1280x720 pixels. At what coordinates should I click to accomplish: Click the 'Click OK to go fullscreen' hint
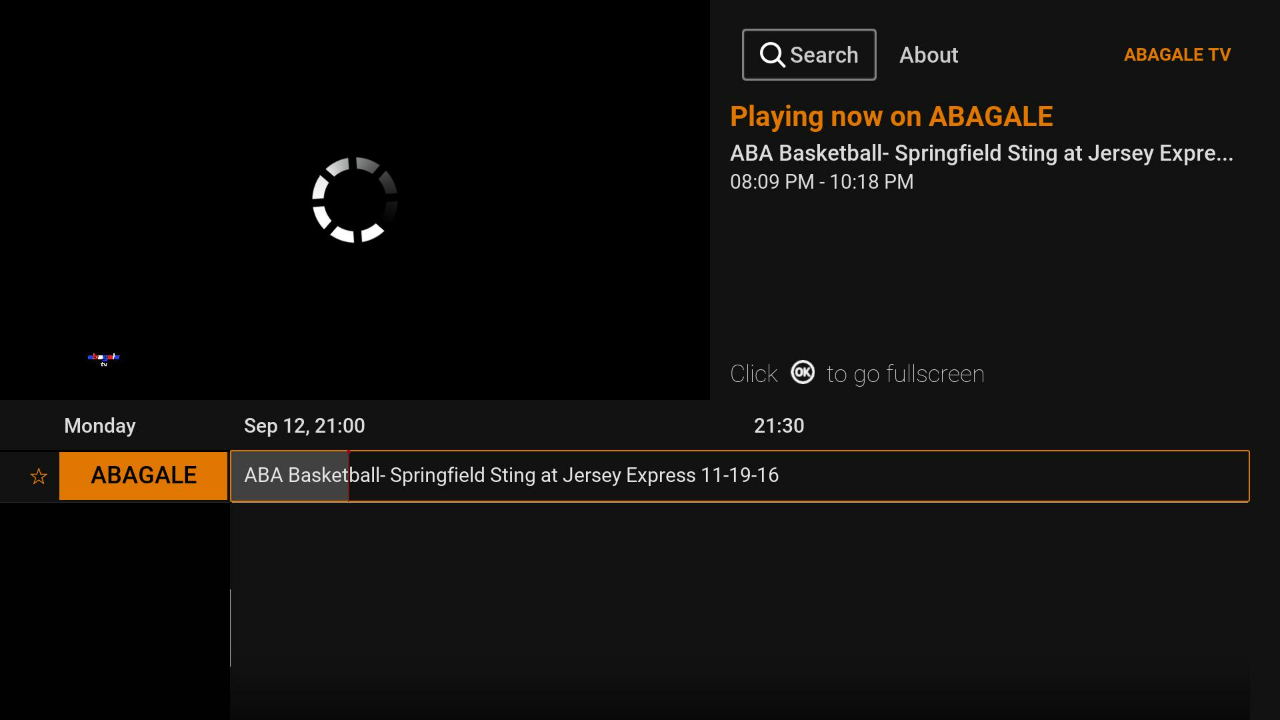(x=857, y=373)
